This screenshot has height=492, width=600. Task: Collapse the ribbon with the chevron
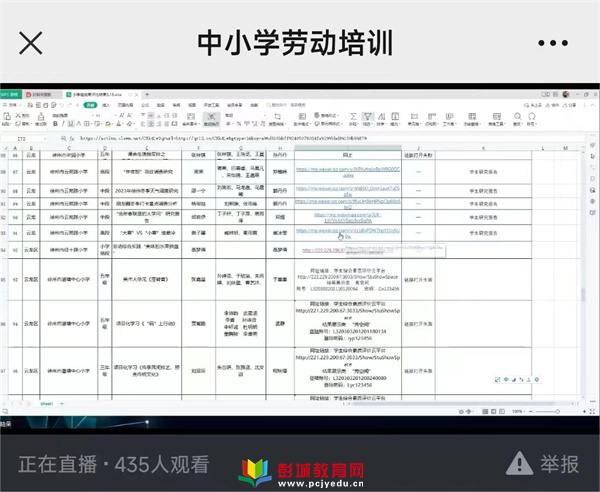click(593, 105)
